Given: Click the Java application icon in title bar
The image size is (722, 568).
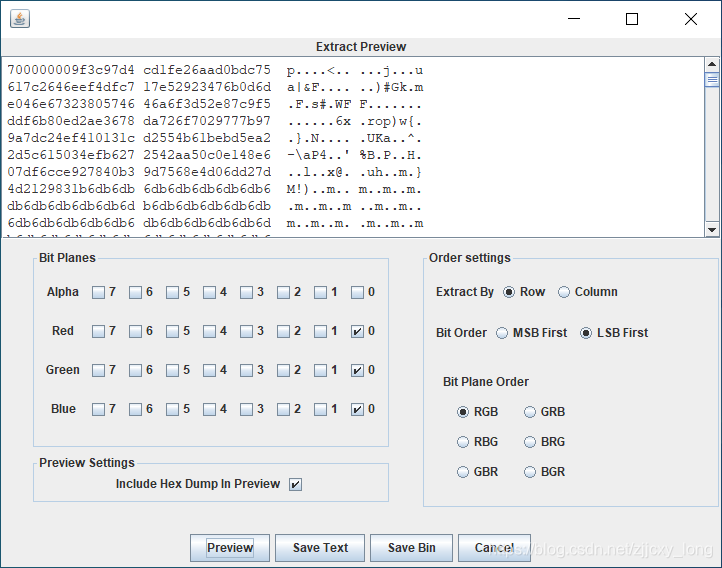Looking at the screenshot, I should [x=20, y=19].
